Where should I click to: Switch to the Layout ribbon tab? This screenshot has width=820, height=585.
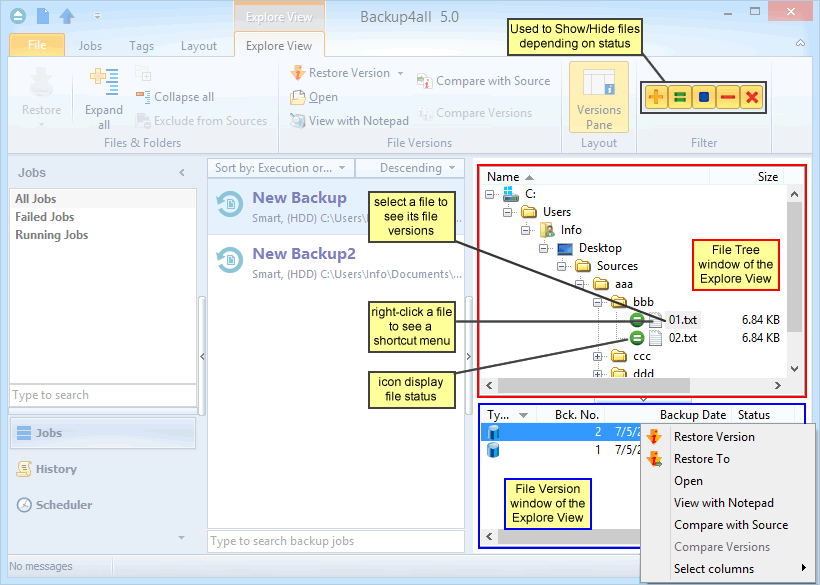pyautogui.click(x=199, y=45)
